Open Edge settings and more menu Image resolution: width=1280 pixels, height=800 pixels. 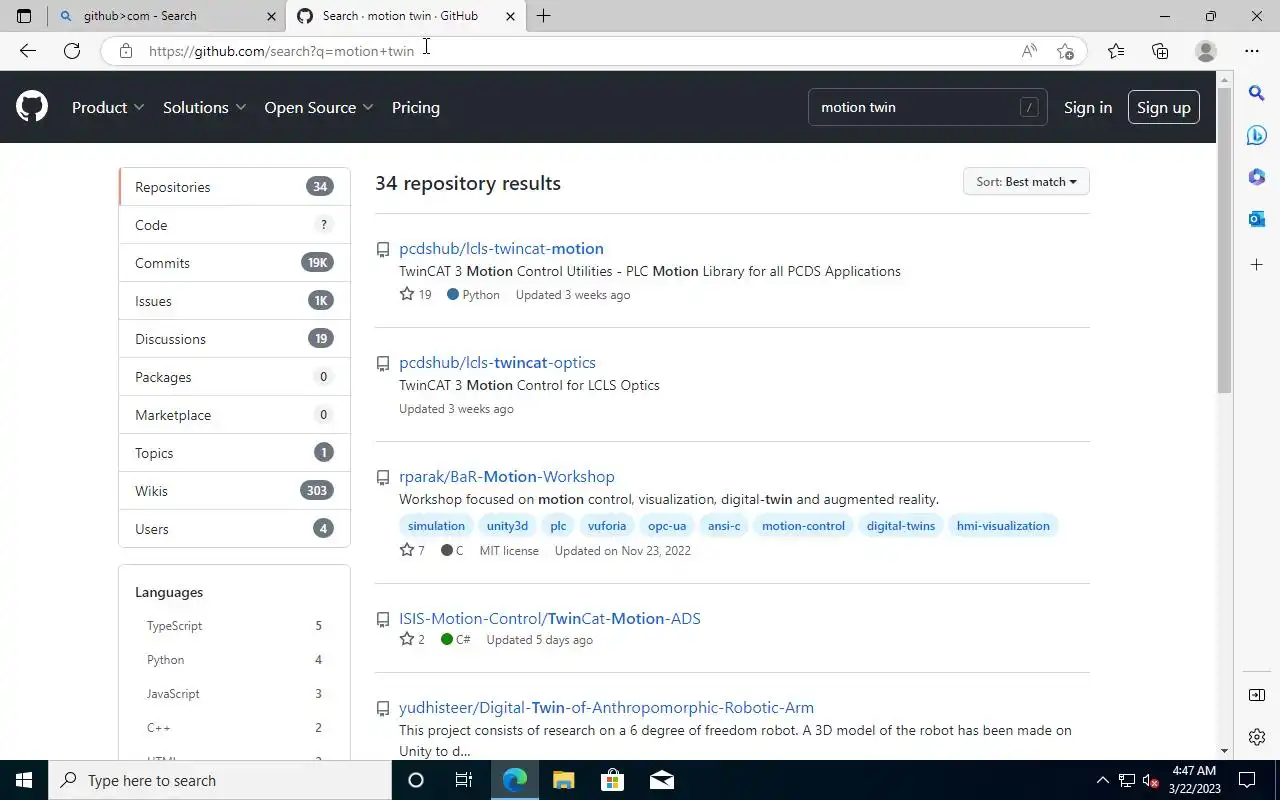pos(1252,51)
